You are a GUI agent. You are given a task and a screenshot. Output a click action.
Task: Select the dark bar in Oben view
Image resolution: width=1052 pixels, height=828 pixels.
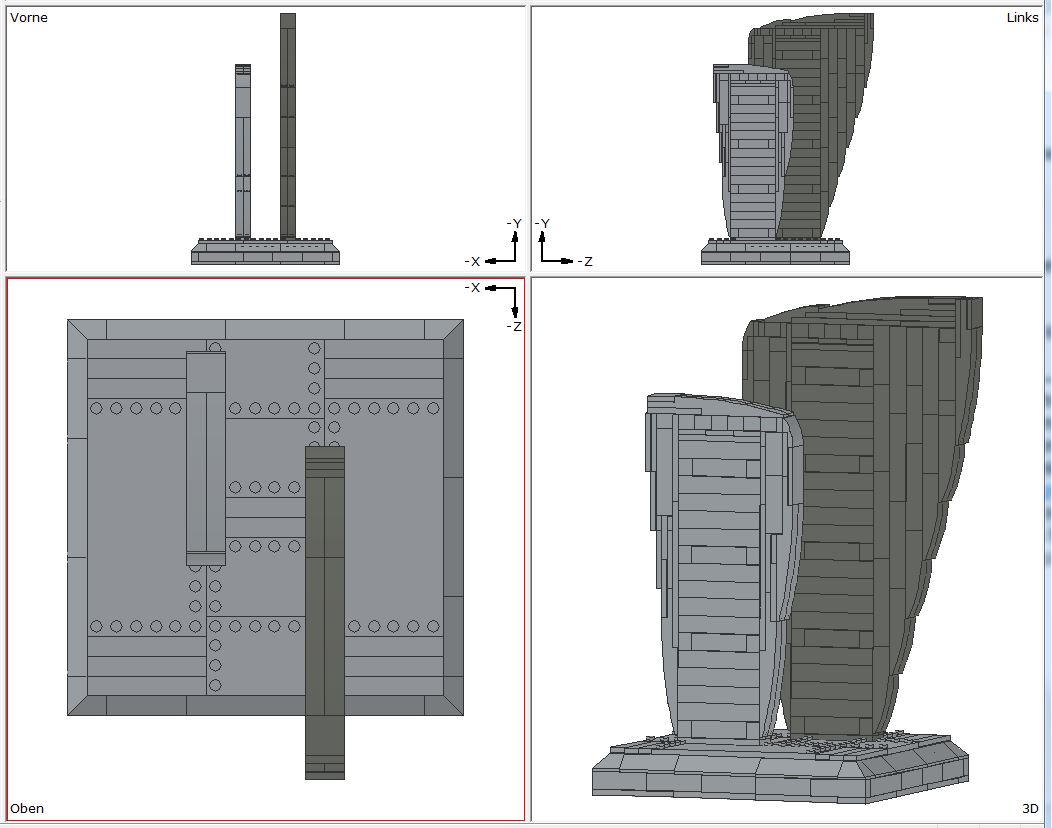[x=325, y=613]
